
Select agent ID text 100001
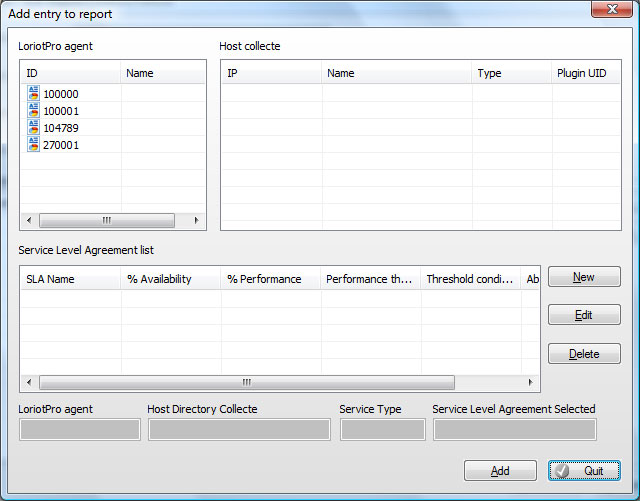pos(61,111)
